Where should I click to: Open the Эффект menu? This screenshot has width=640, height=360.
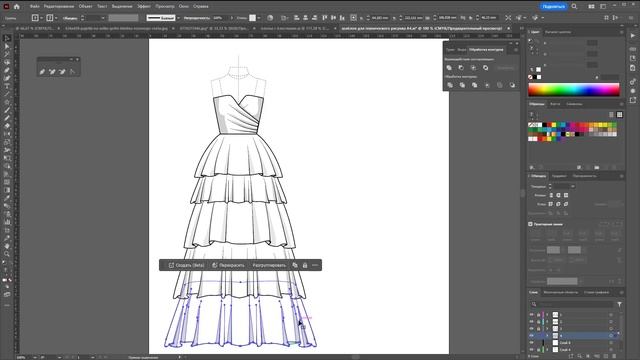coord(144,7)
